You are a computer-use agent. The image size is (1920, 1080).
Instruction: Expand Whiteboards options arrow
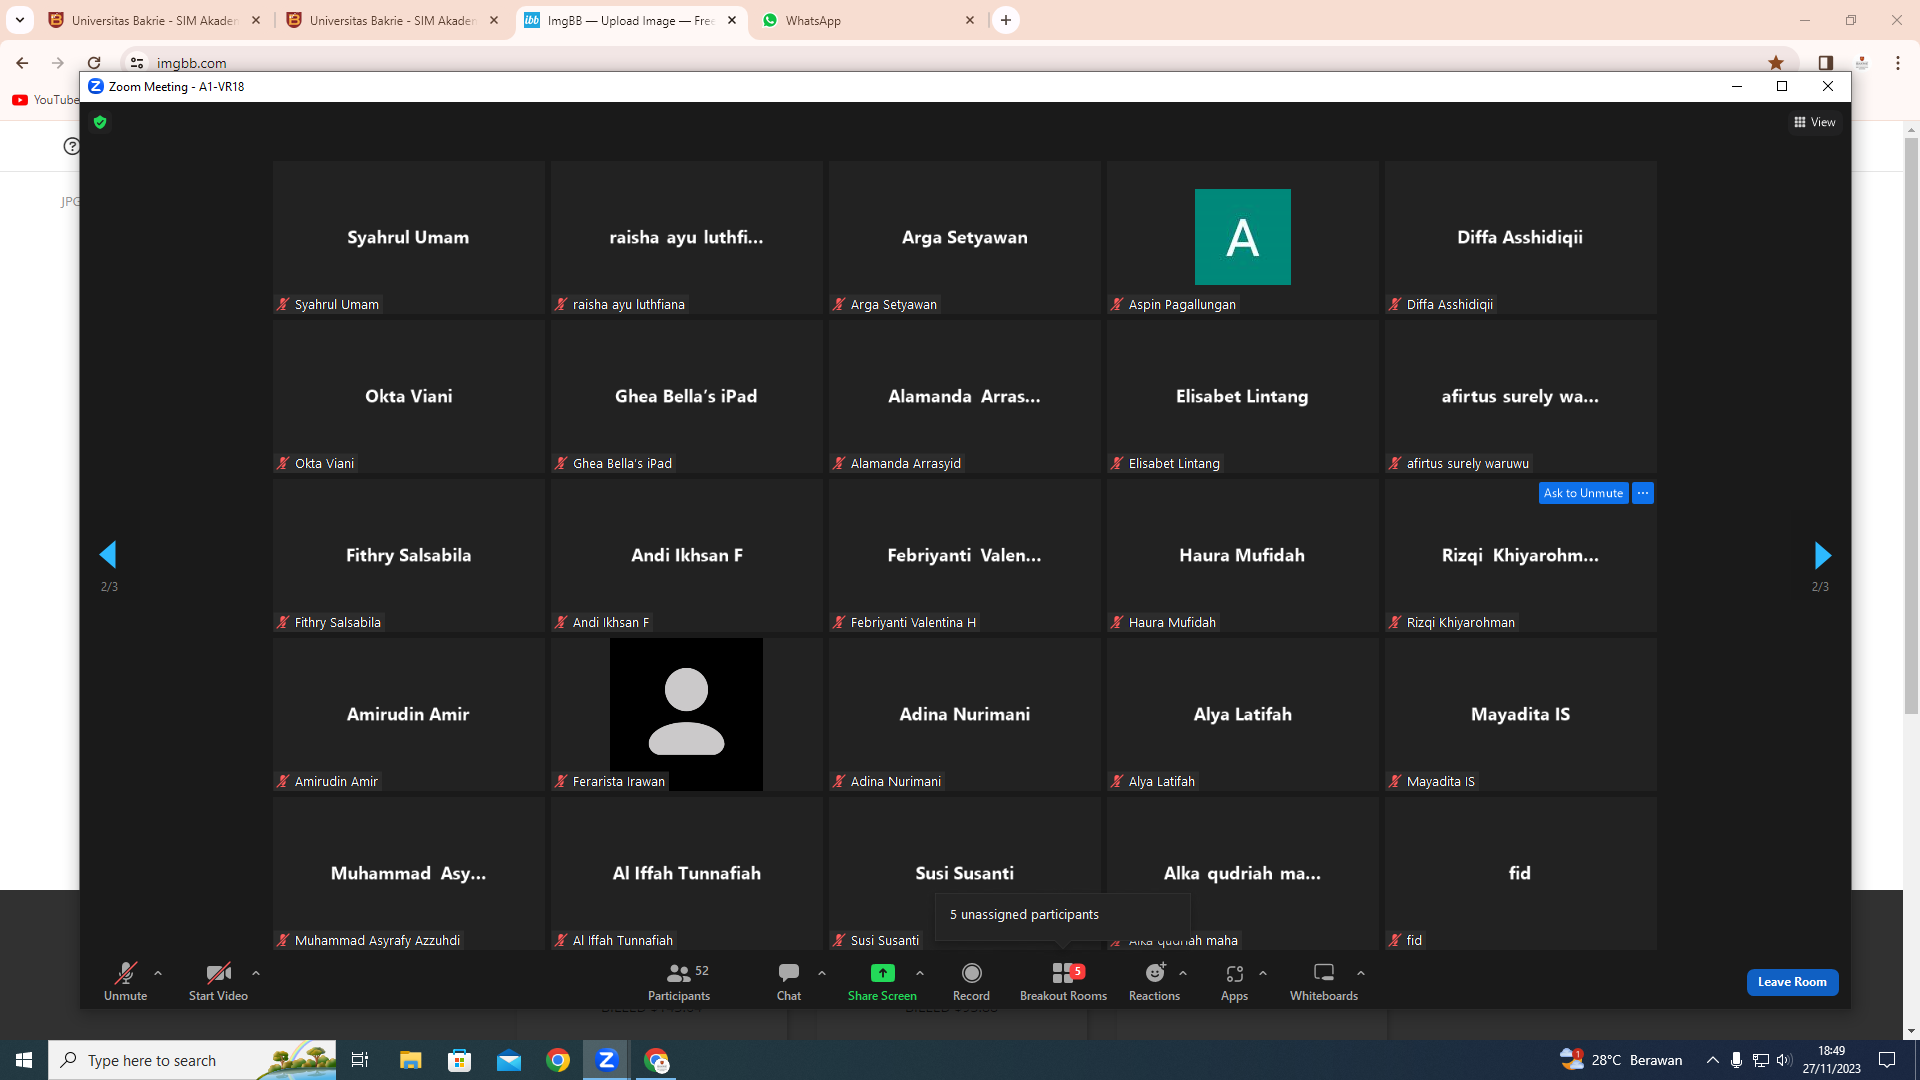coord(1361,973)
